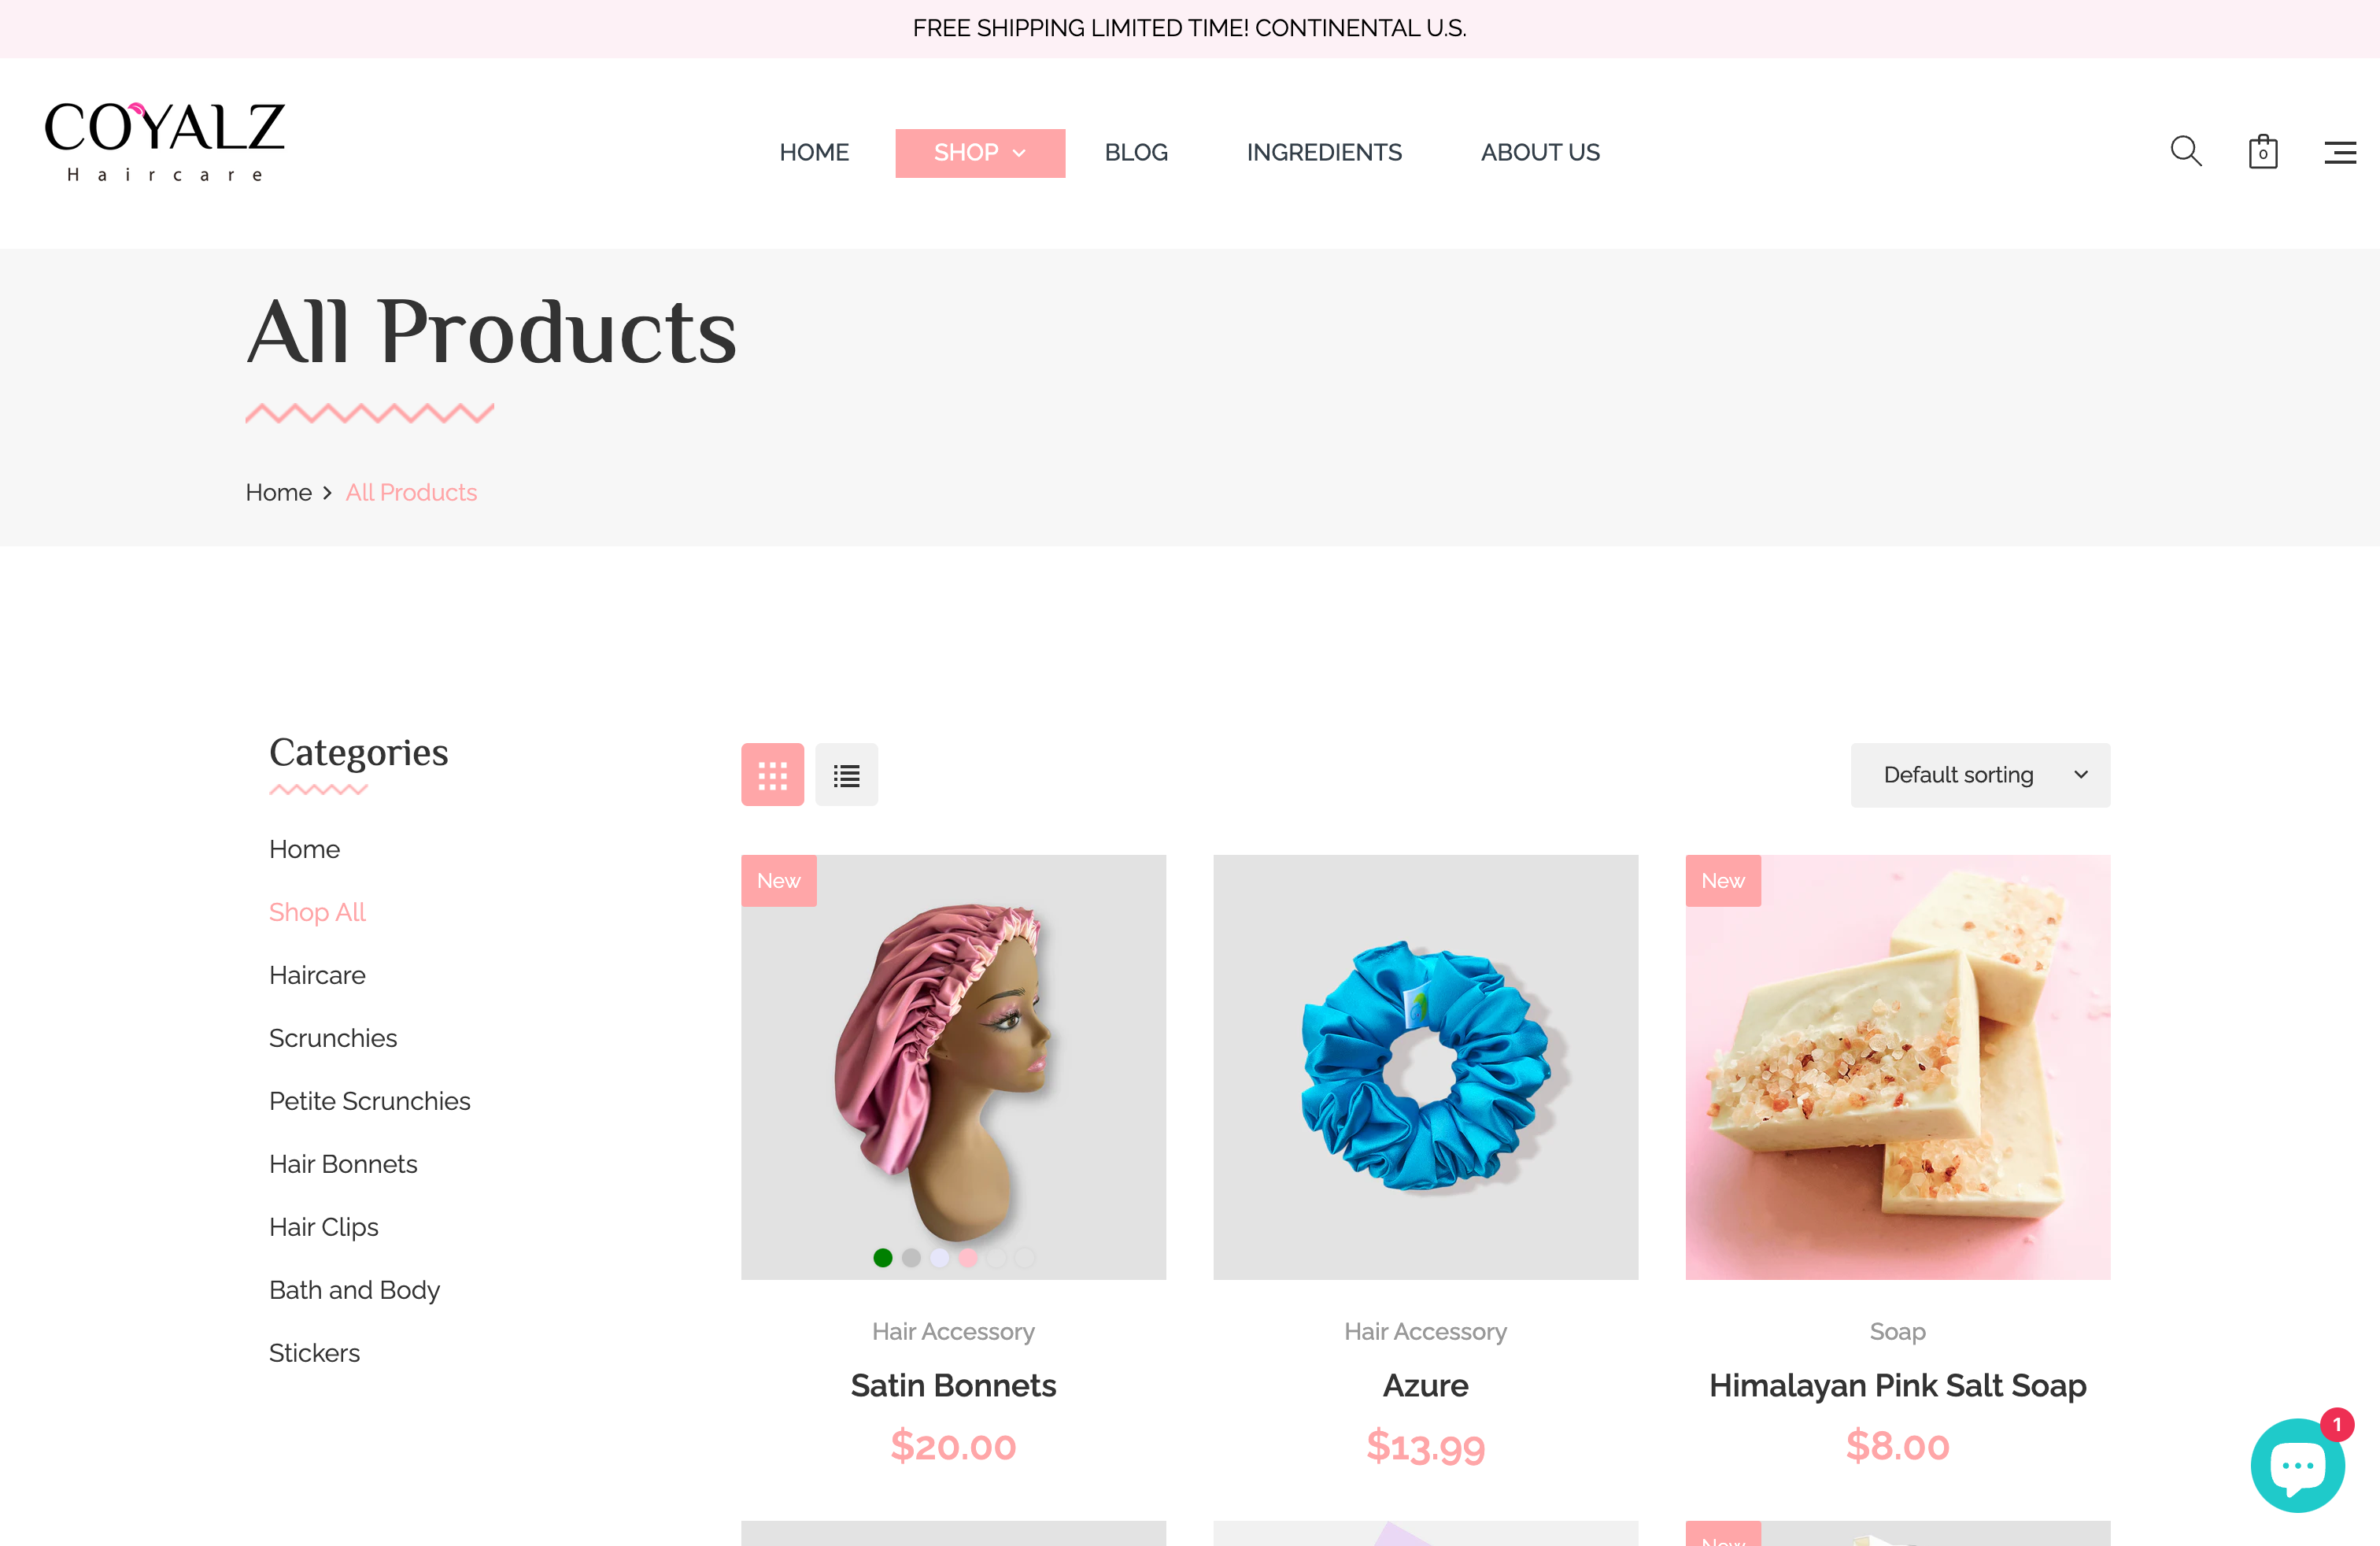
Task: Open the chat bubble widget
Action: click(2298, 1465)
